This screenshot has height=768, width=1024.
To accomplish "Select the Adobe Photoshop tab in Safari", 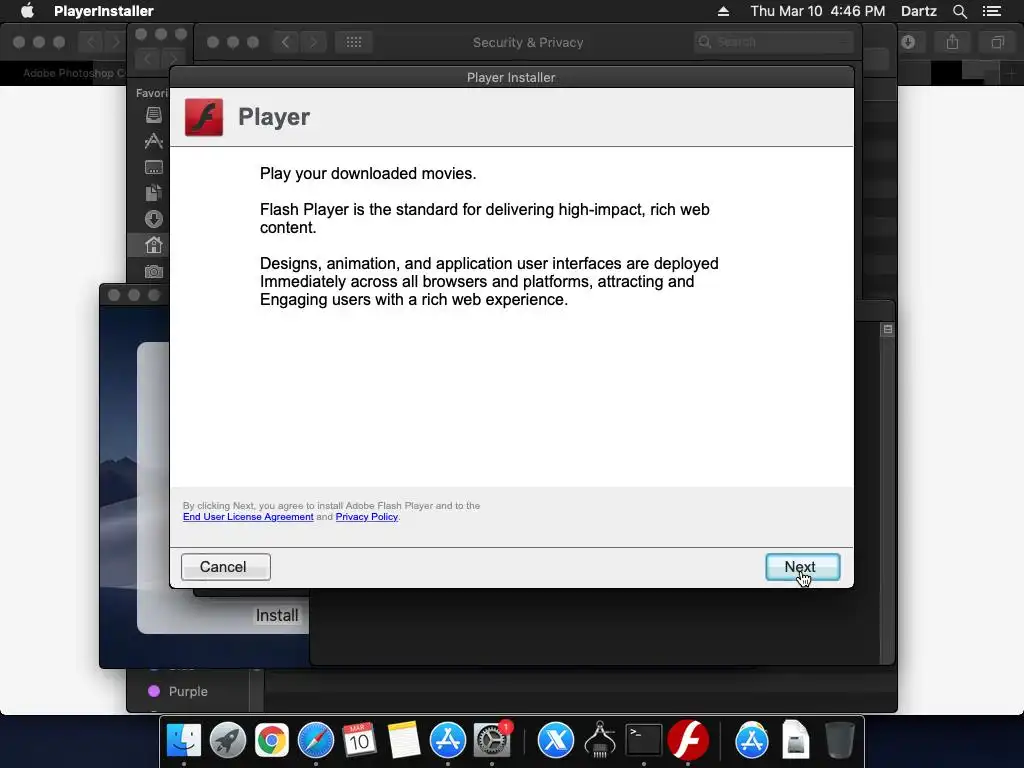I will pyautogui.click(x=73, y=73).
